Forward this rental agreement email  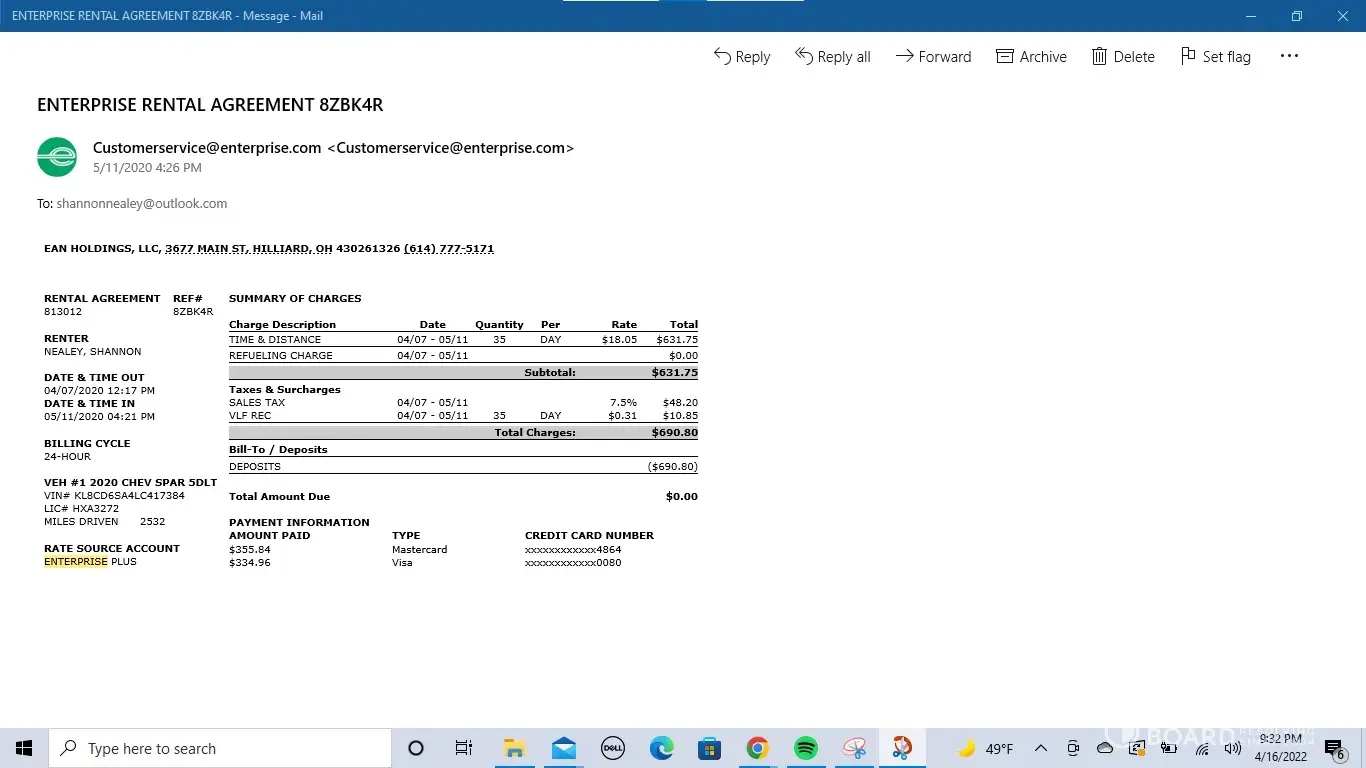tap(933, 57)
